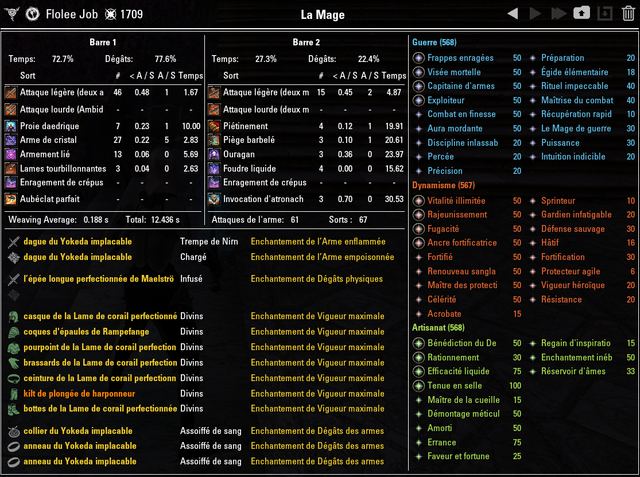Select the Ouragan skill icon
Viewport: 640px width, 477px height.
214,154
